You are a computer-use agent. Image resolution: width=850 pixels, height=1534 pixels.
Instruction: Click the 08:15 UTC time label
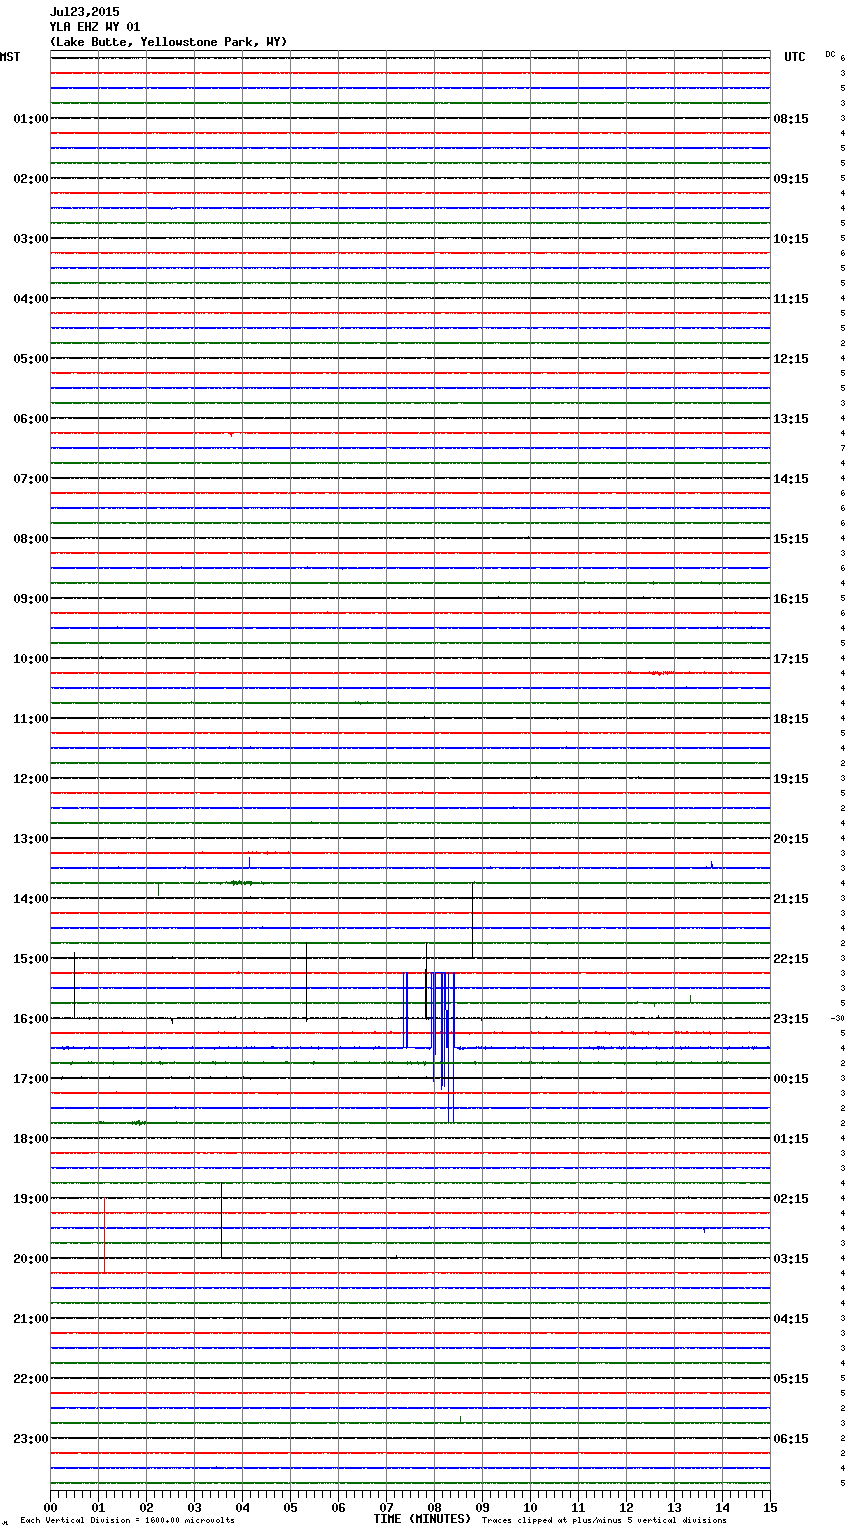coord(791,119)
